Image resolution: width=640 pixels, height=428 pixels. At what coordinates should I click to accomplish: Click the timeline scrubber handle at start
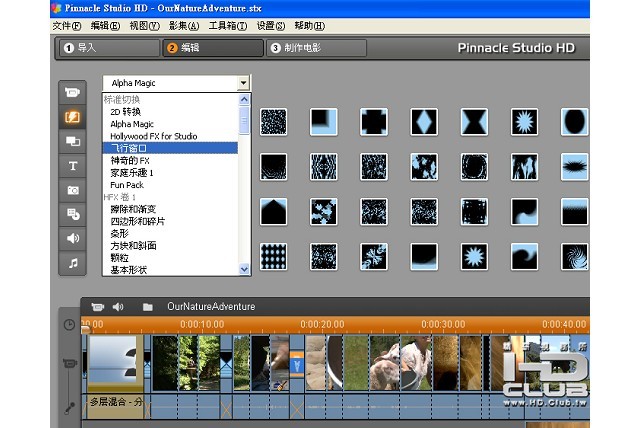[x=85, y=330]
